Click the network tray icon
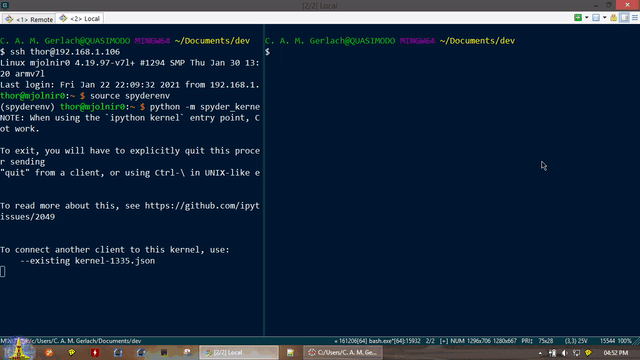This screenshot has width=640, height=360. pos(576,353)
